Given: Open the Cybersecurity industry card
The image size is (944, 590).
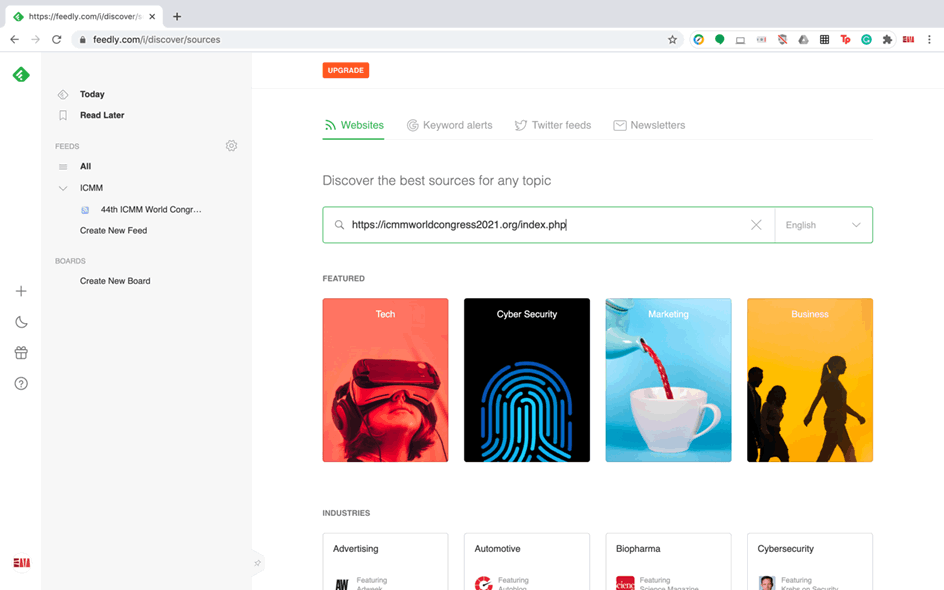Looking at the screenshot, I should tap(810, 561).
